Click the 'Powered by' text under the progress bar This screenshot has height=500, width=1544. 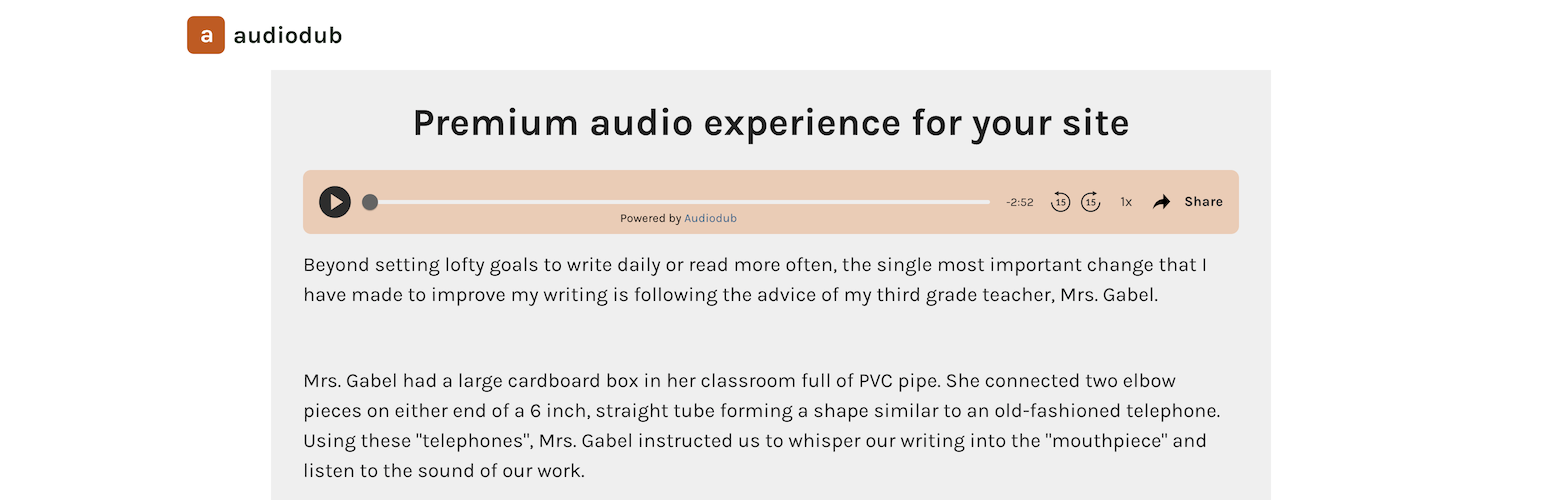pyautogui.click(x=650, y=218)
